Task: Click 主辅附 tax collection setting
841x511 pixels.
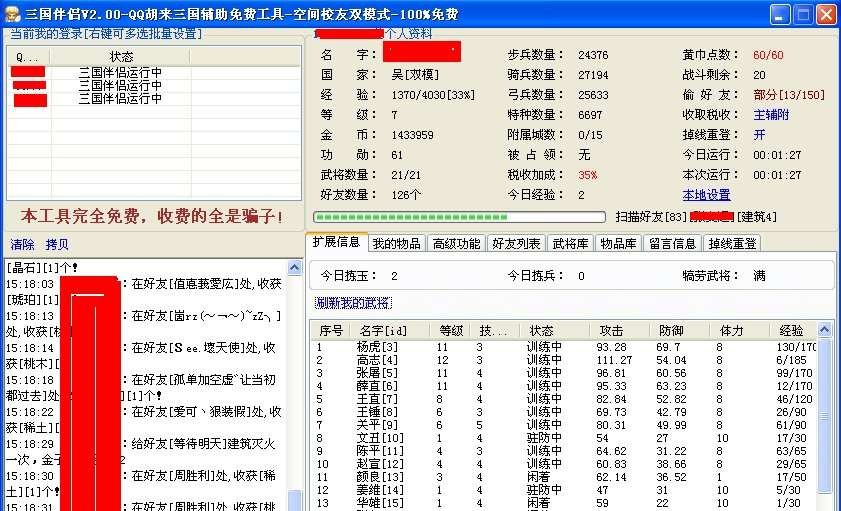Action: [x=771, y=115]
